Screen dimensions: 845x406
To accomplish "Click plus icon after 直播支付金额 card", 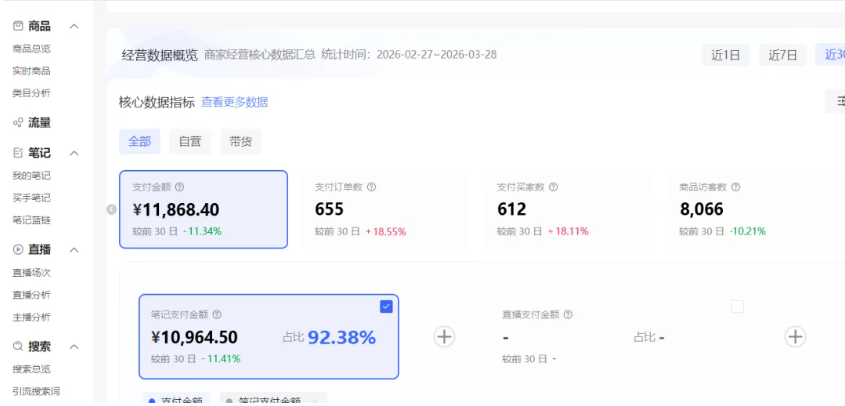I will (795, 337).
